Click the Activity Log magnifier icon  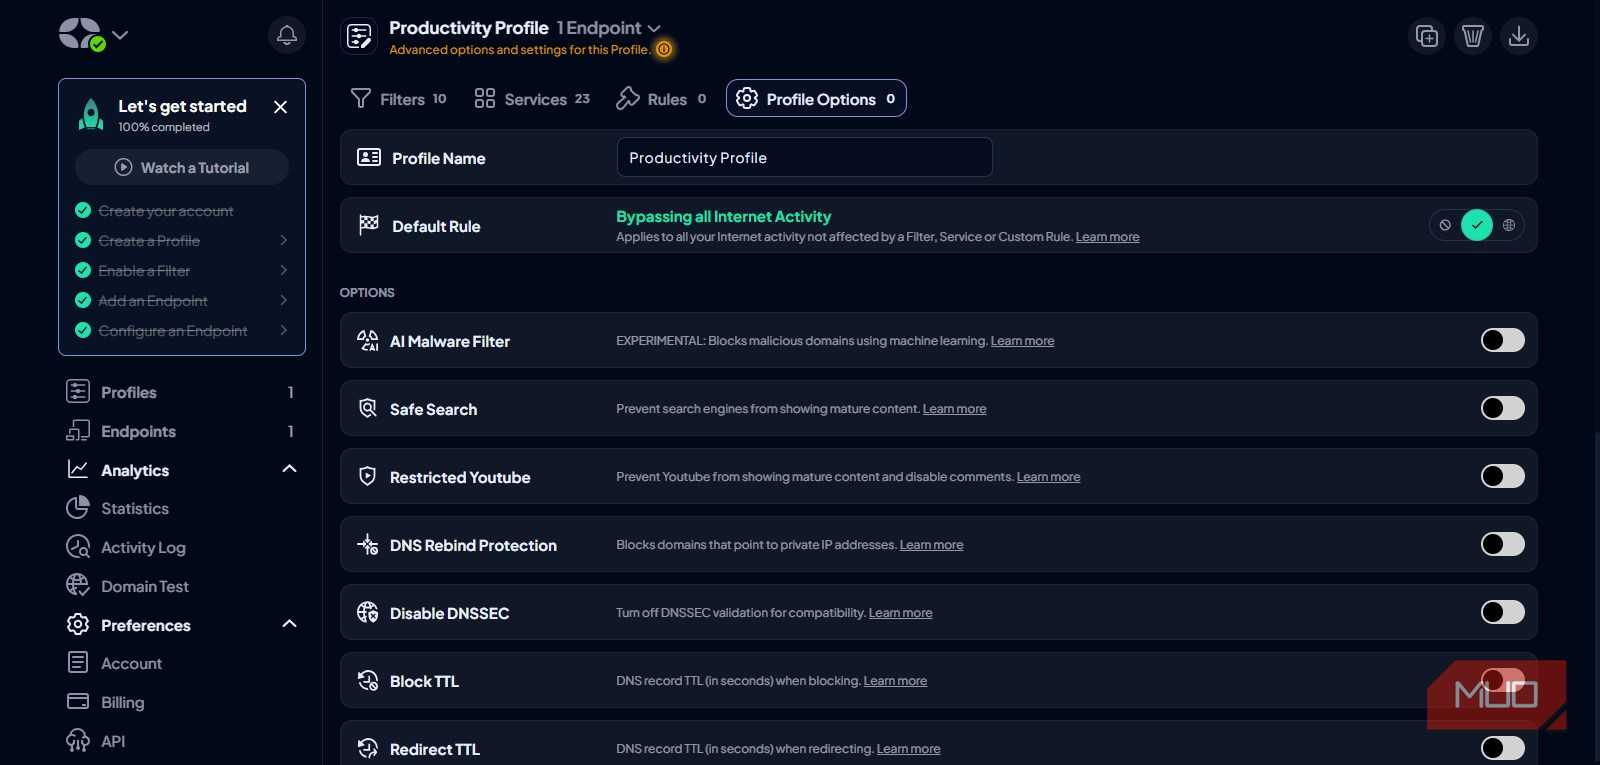78,547
